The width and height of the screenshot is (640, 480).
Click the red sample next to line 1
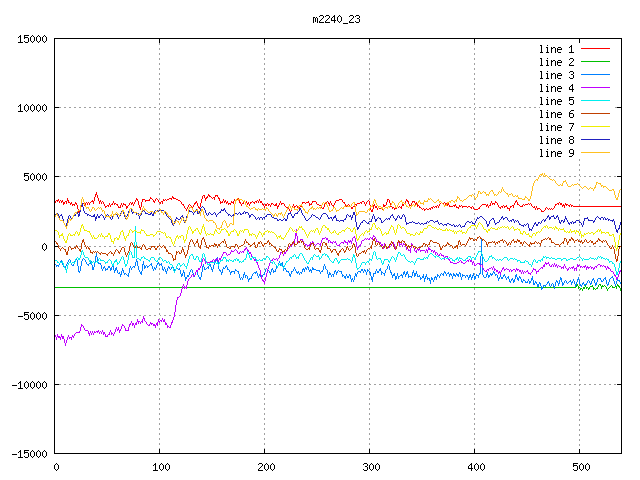(595, 49)
